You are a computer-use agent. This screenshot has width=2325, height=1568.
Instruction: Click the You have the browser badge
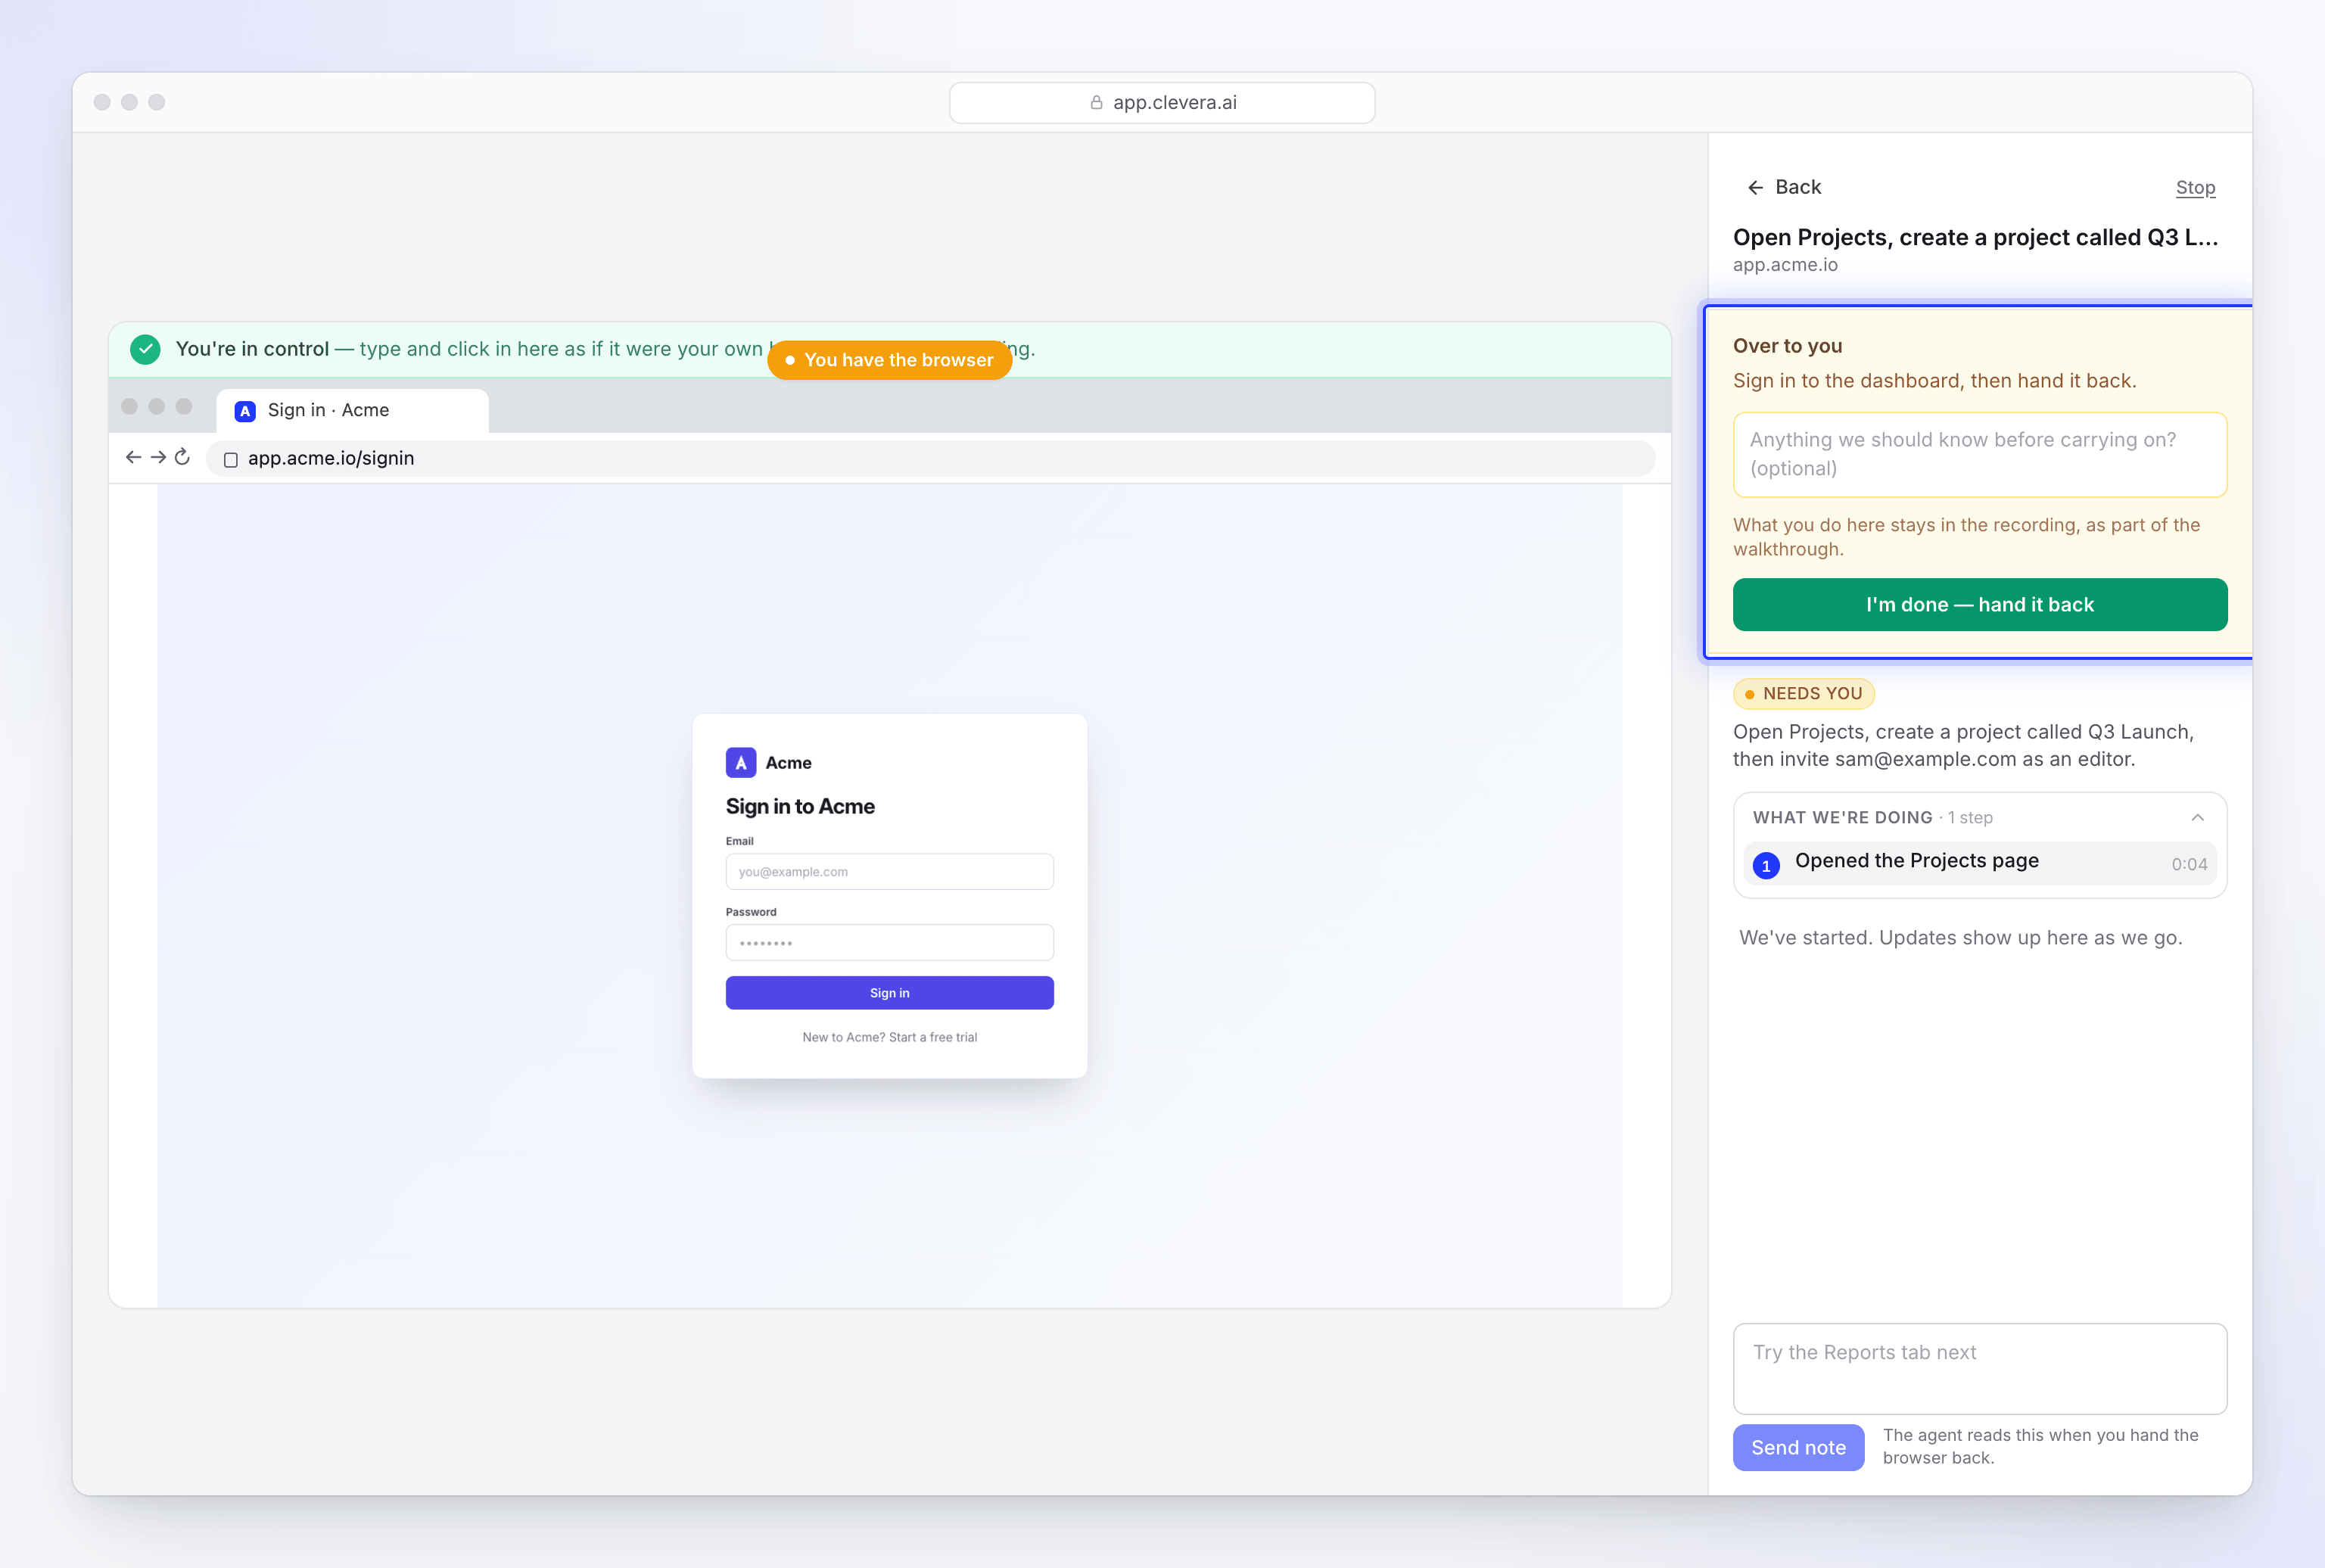[889, 360]
